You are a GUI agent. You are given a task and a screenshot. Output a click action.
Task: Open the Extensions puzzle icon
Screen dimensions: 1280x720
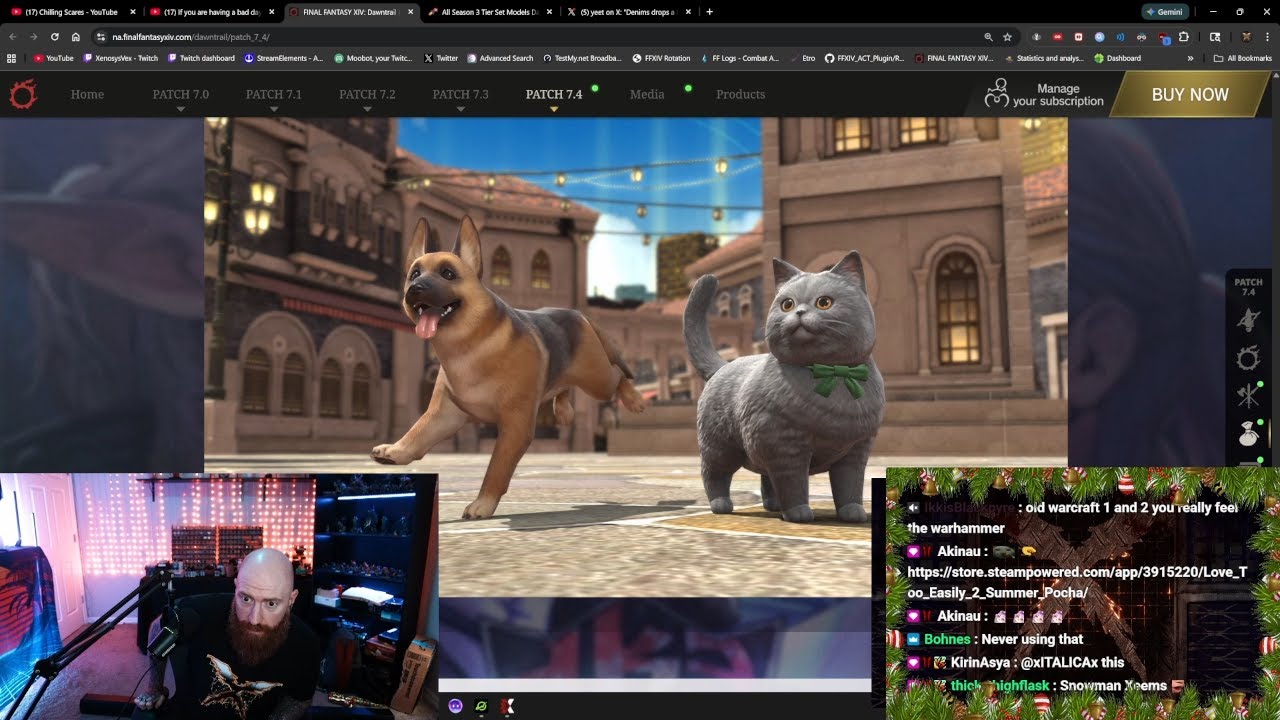pos(1184,36)
